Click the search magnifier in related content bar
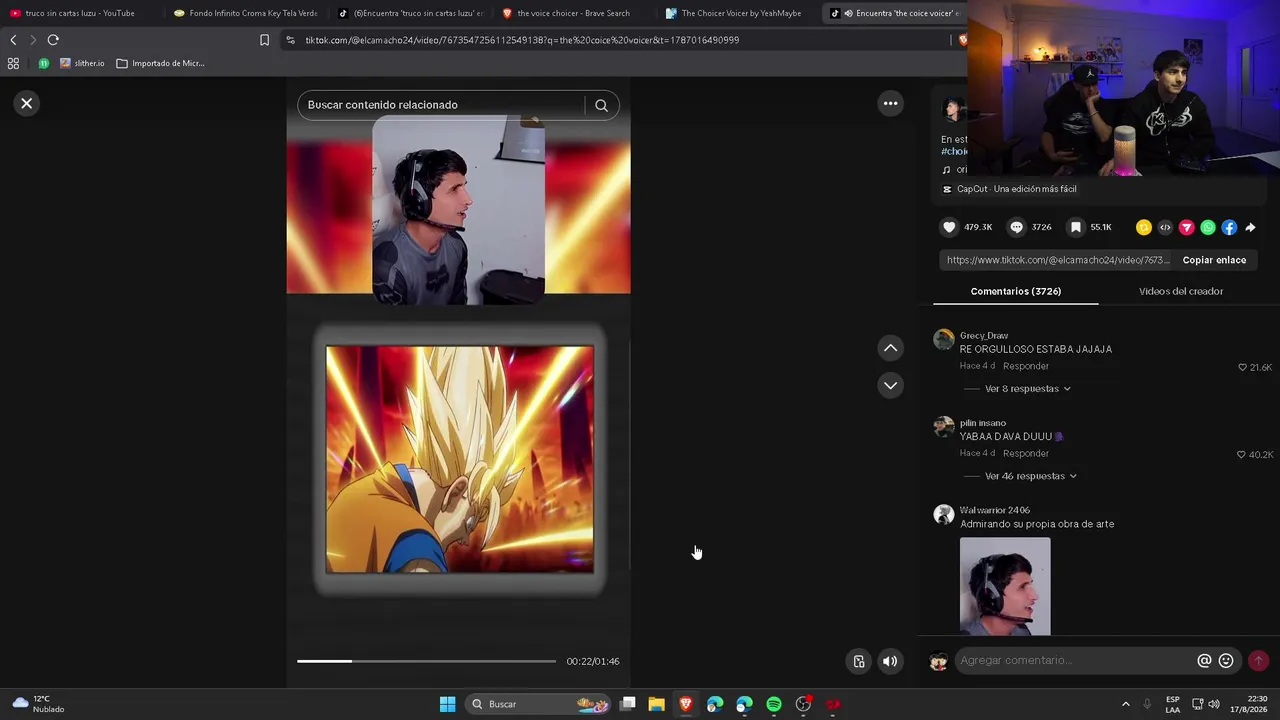The width and height of the screenshot is (1280, 720). (x=601, y=105)
